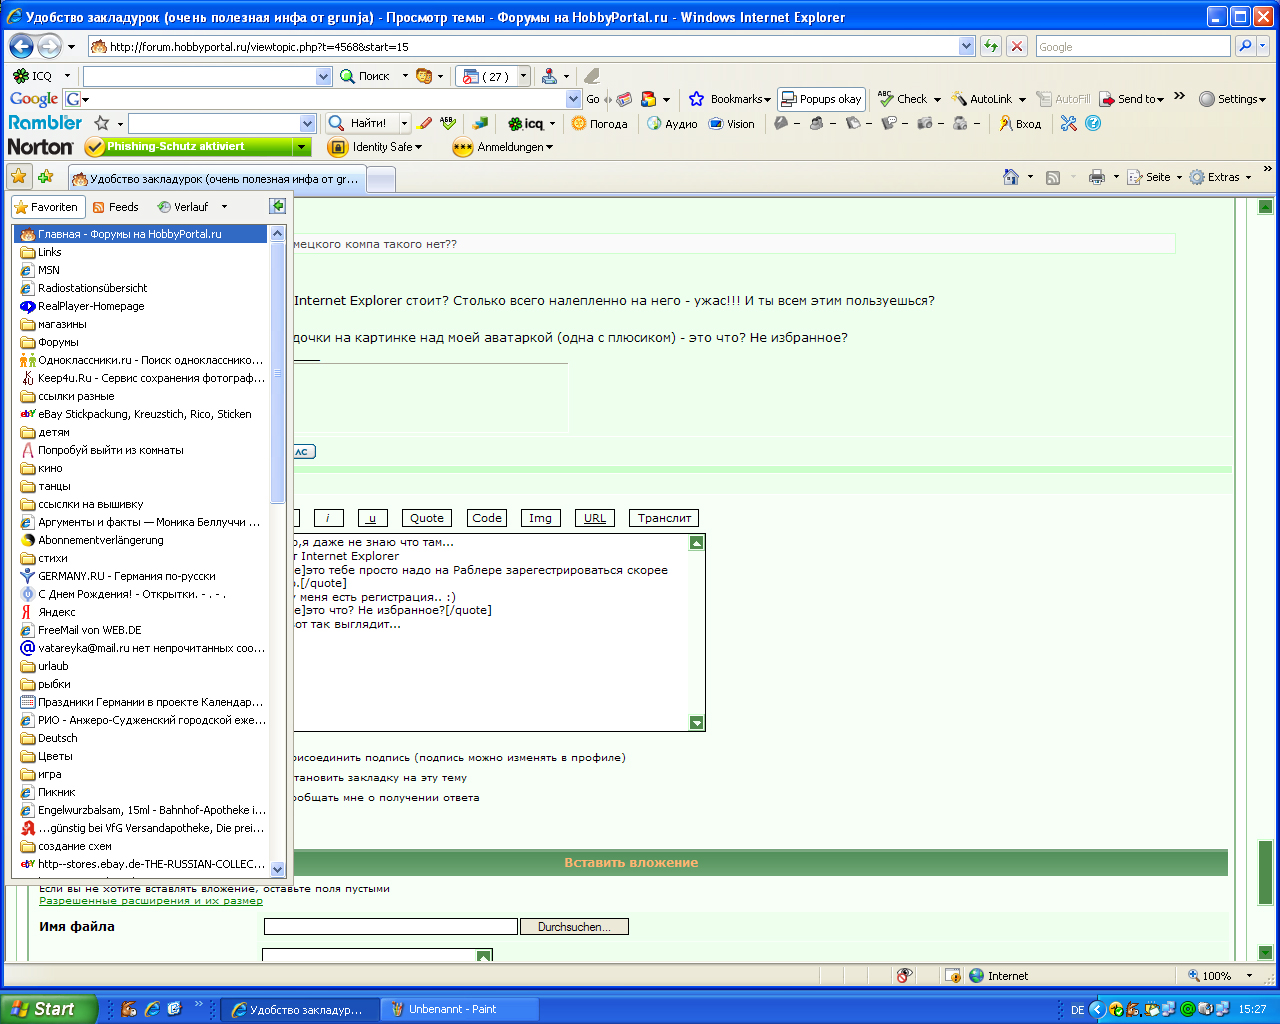
Task: Go back with the Back arrow
Action: (x=22, y=46)
